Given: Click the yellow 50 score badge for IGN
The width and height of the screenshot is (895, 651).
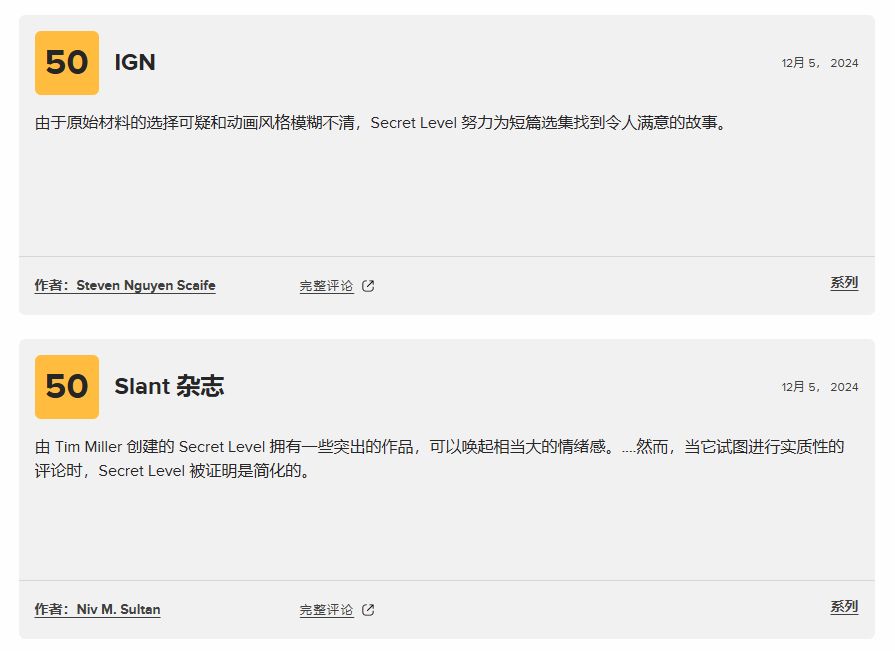Looking at the screenshot, I should [x=67, y=63].
